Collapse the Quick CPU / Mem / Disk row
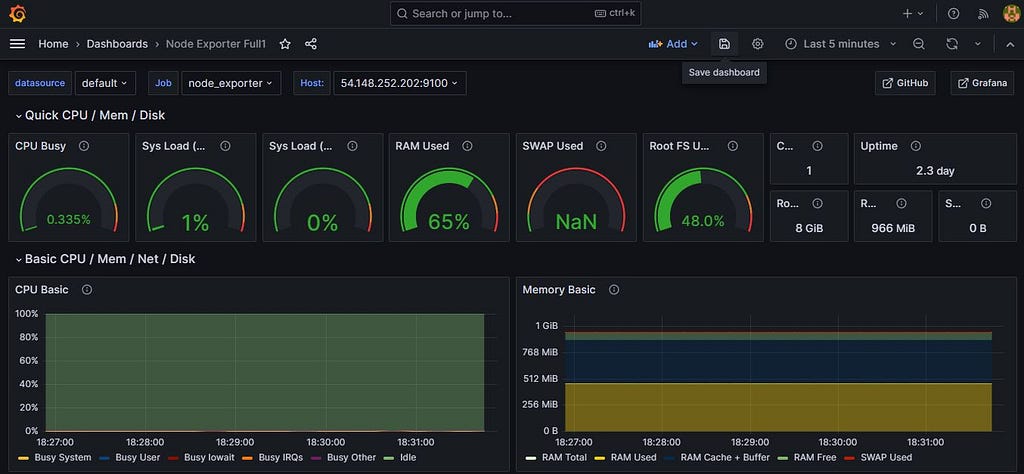Image resolution: width=1024 pixels, height=474 pixels. (90, 115)
